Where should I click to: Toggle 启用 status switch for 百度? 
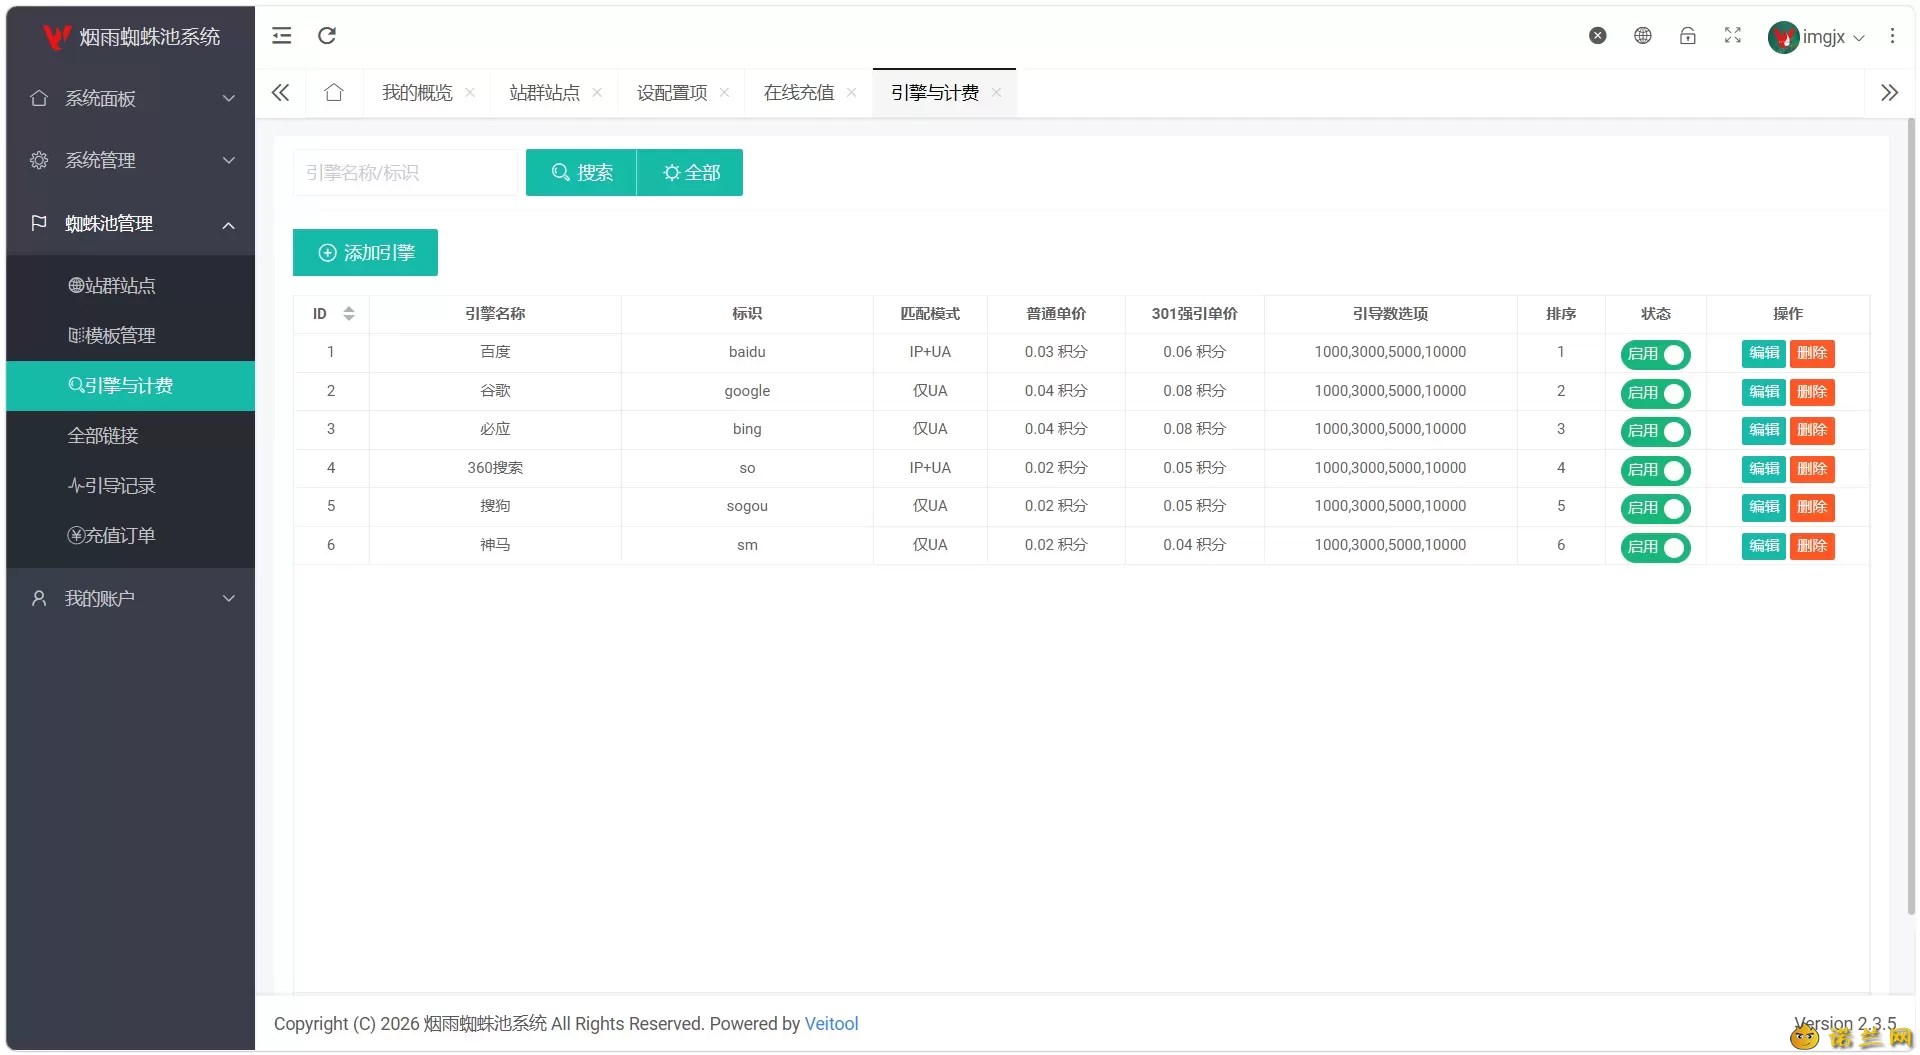[x=1655, y=354]
